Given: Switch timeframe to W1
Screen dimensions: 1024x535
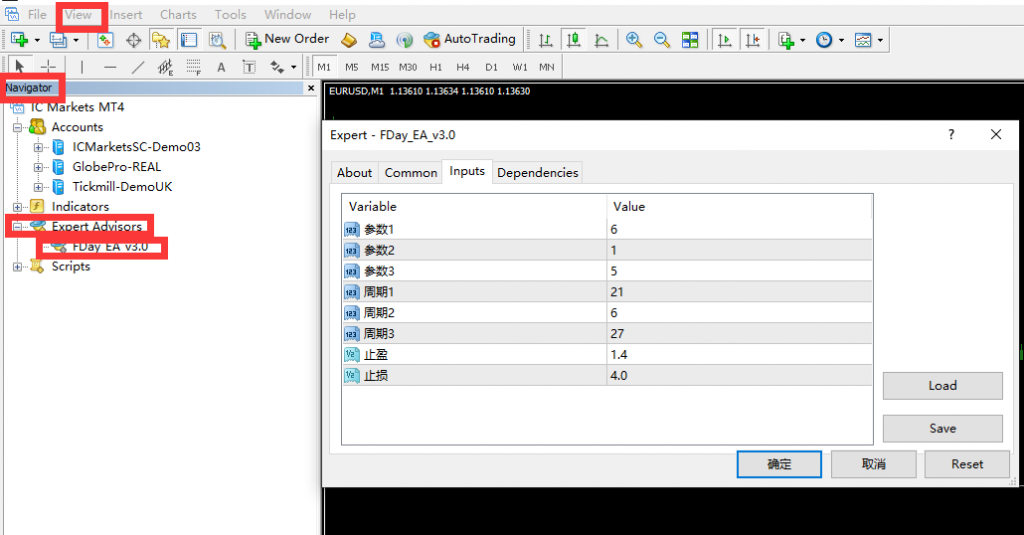Looking at the screenshot, I should [520, 67].
